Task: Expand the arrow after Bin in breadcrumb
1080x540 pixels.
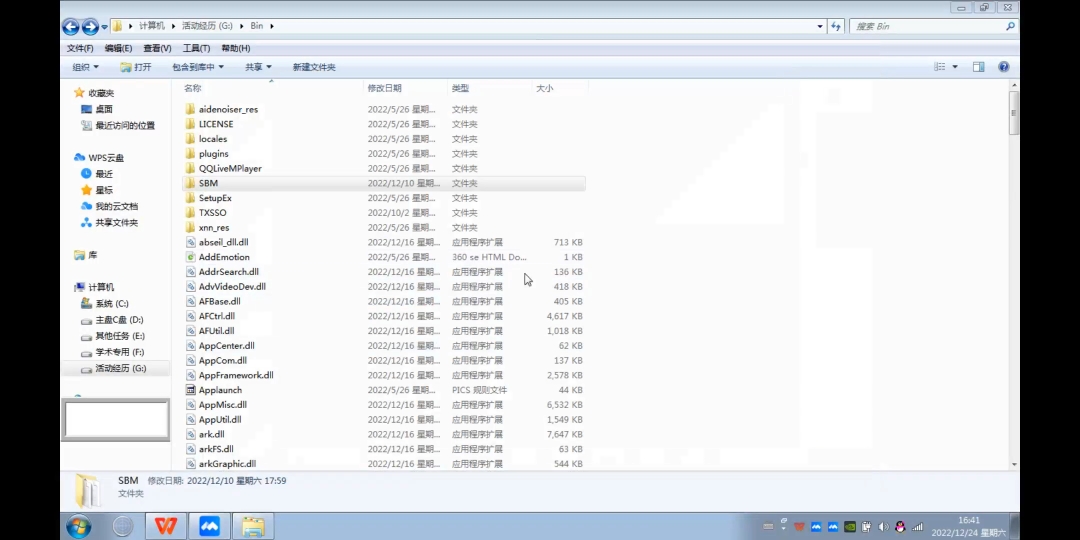Action: pos(272,26)
